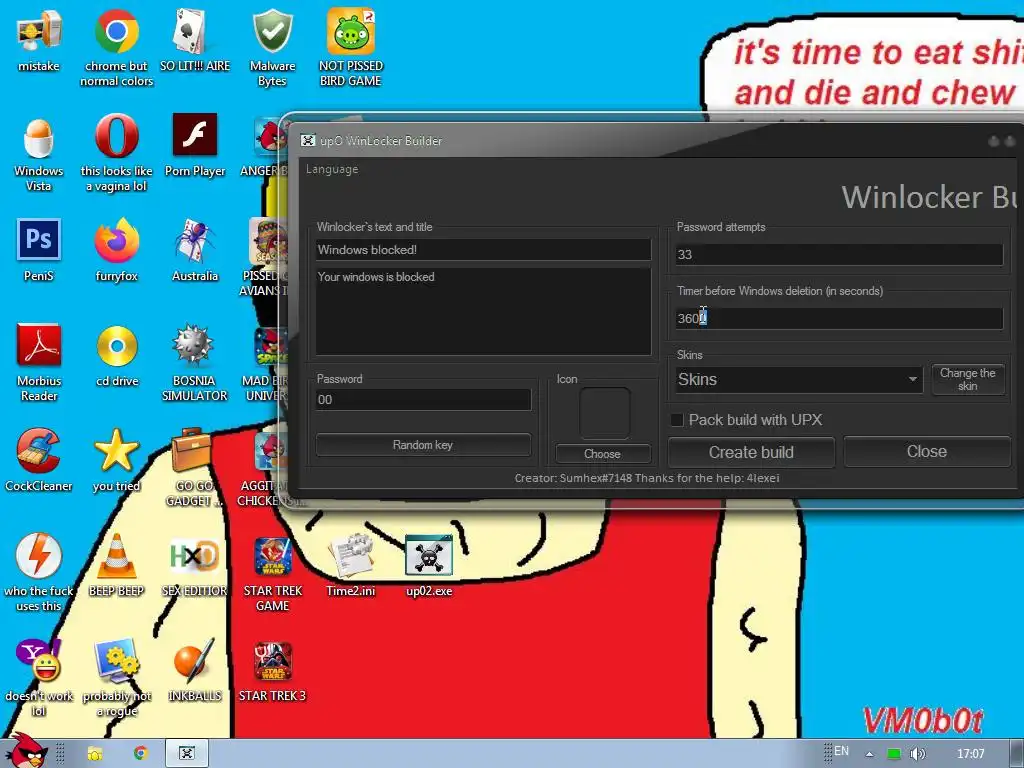Viewport: 1024px width, 768px height.
Task: Click the Chrome icon in taskbar
Action: click(140, 754)
